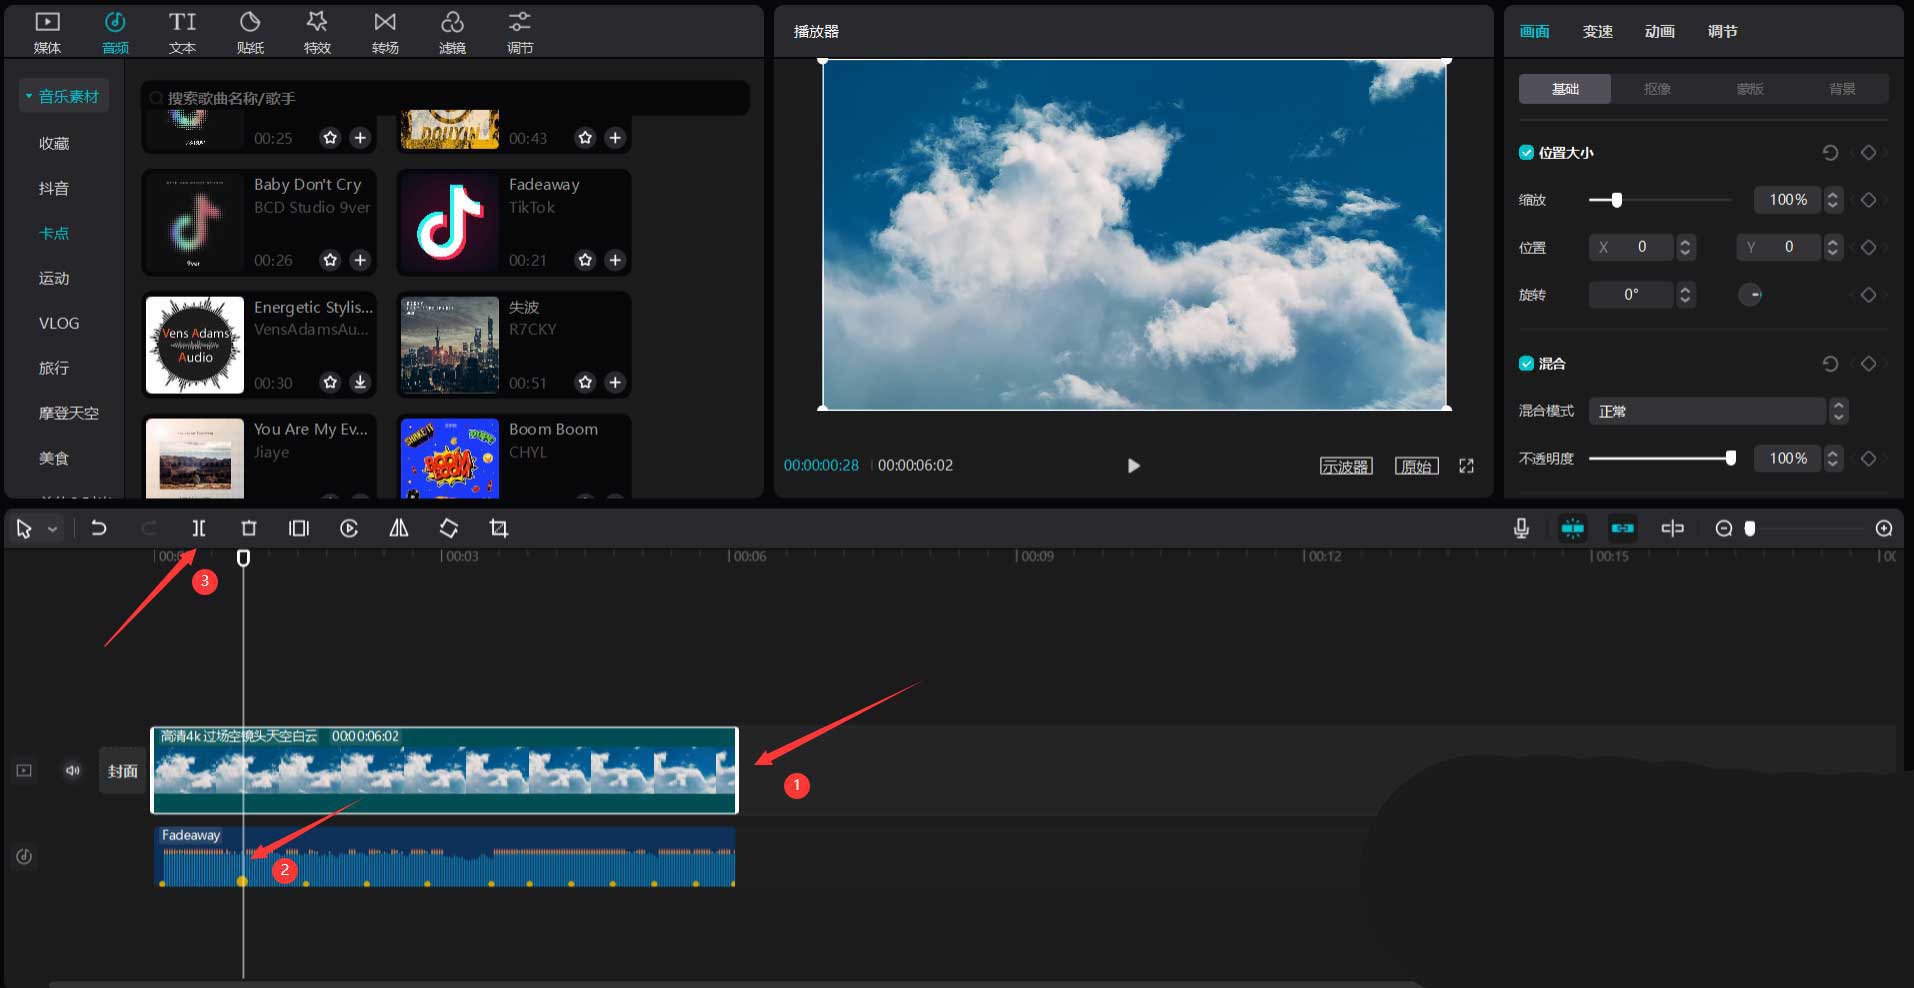This screenshot has width=1914, height=988.
Task: Click the rotation dial knob
Action: [1750, 295]
